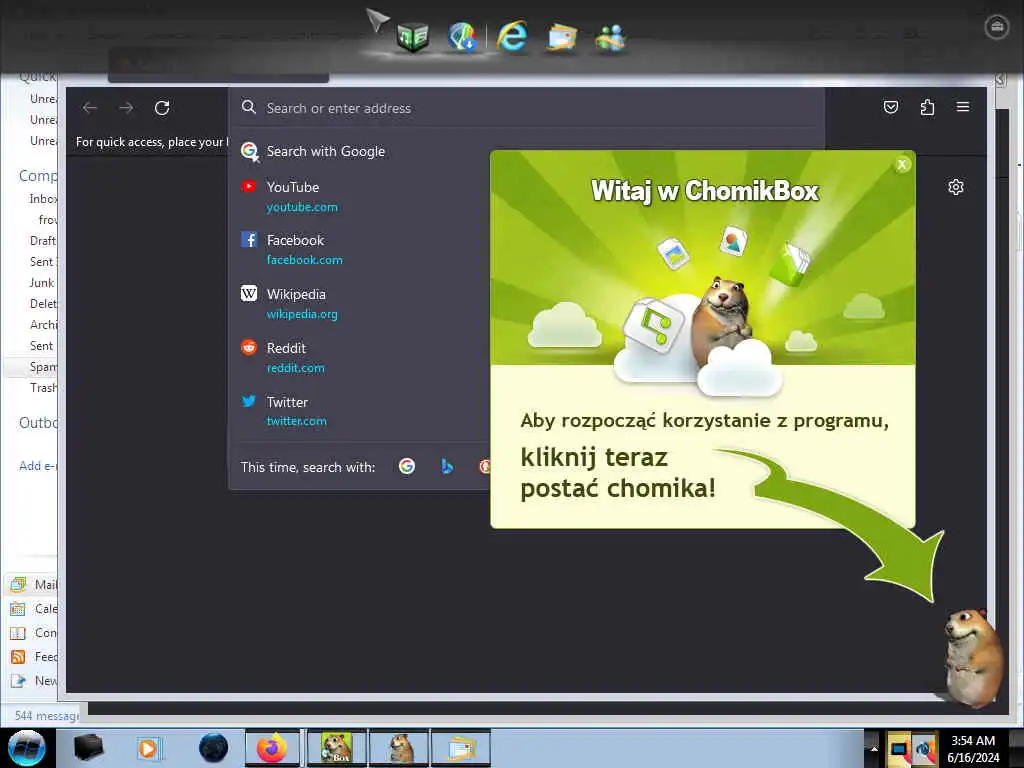Click the twitter.com link text

point(296,421)
